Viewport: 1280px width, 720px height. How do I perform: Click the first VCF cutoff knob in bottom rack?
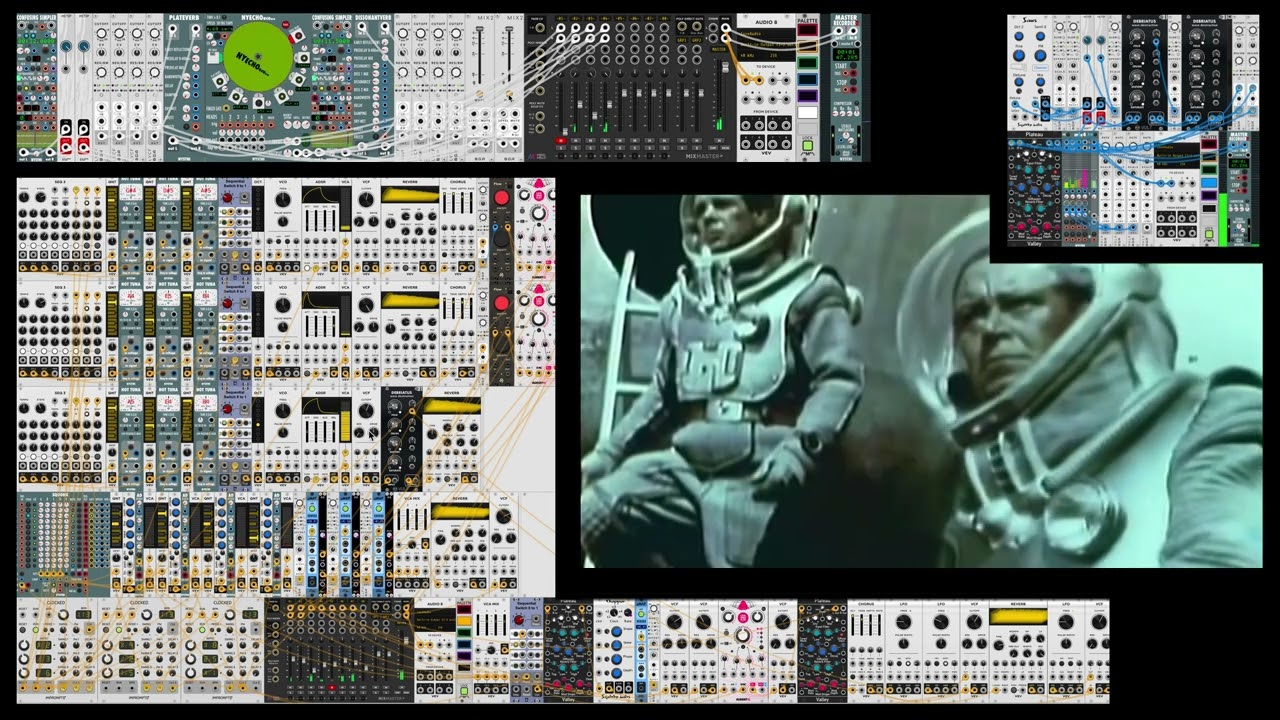pos(674,622)
